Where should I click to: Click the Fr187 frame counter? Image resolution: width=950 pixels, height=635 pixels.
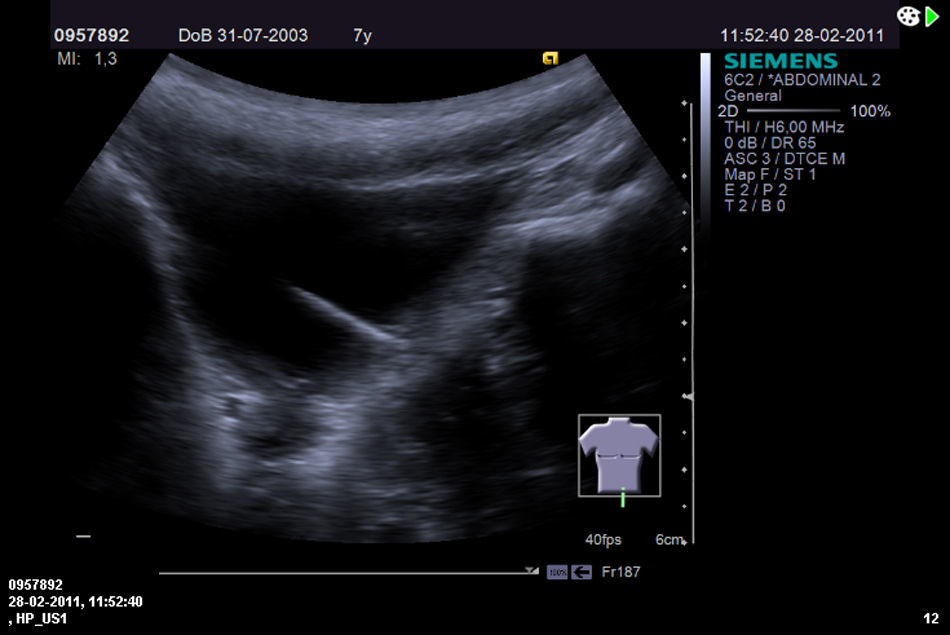(621, 572)
